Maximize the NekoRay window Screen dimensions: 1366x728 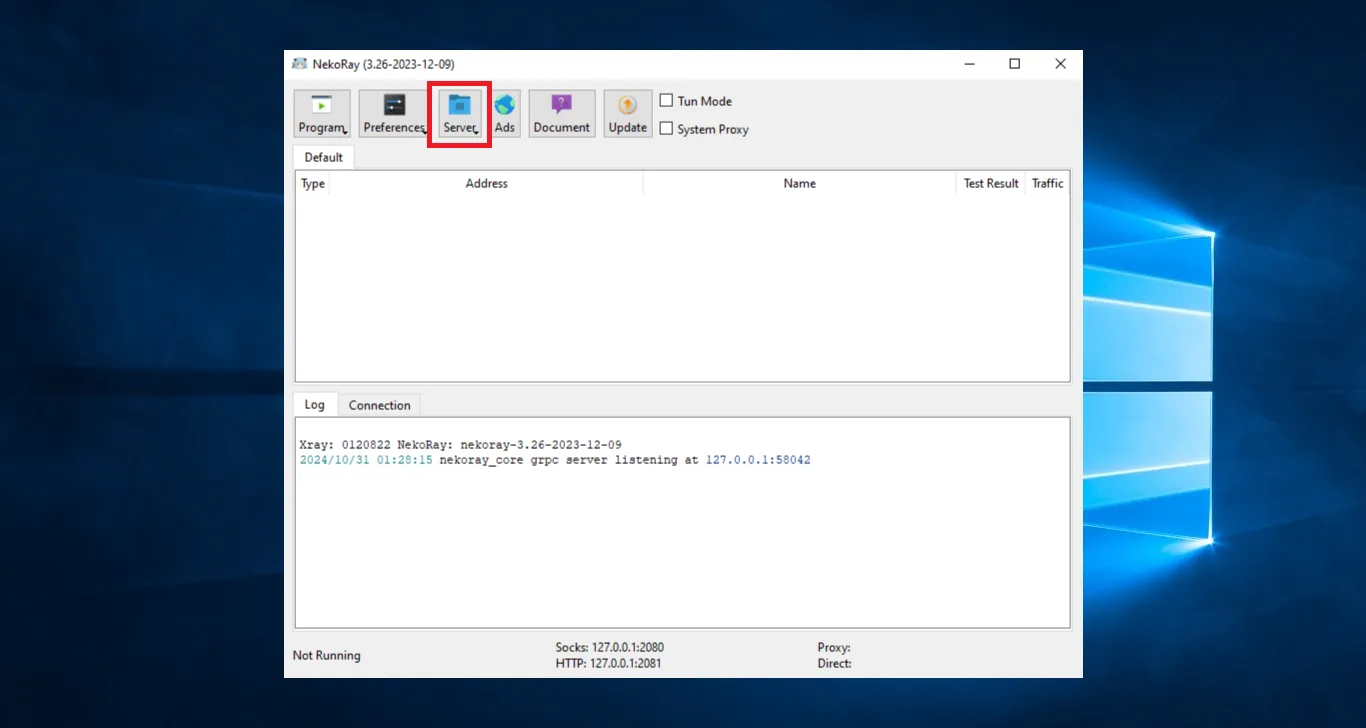1015,64
